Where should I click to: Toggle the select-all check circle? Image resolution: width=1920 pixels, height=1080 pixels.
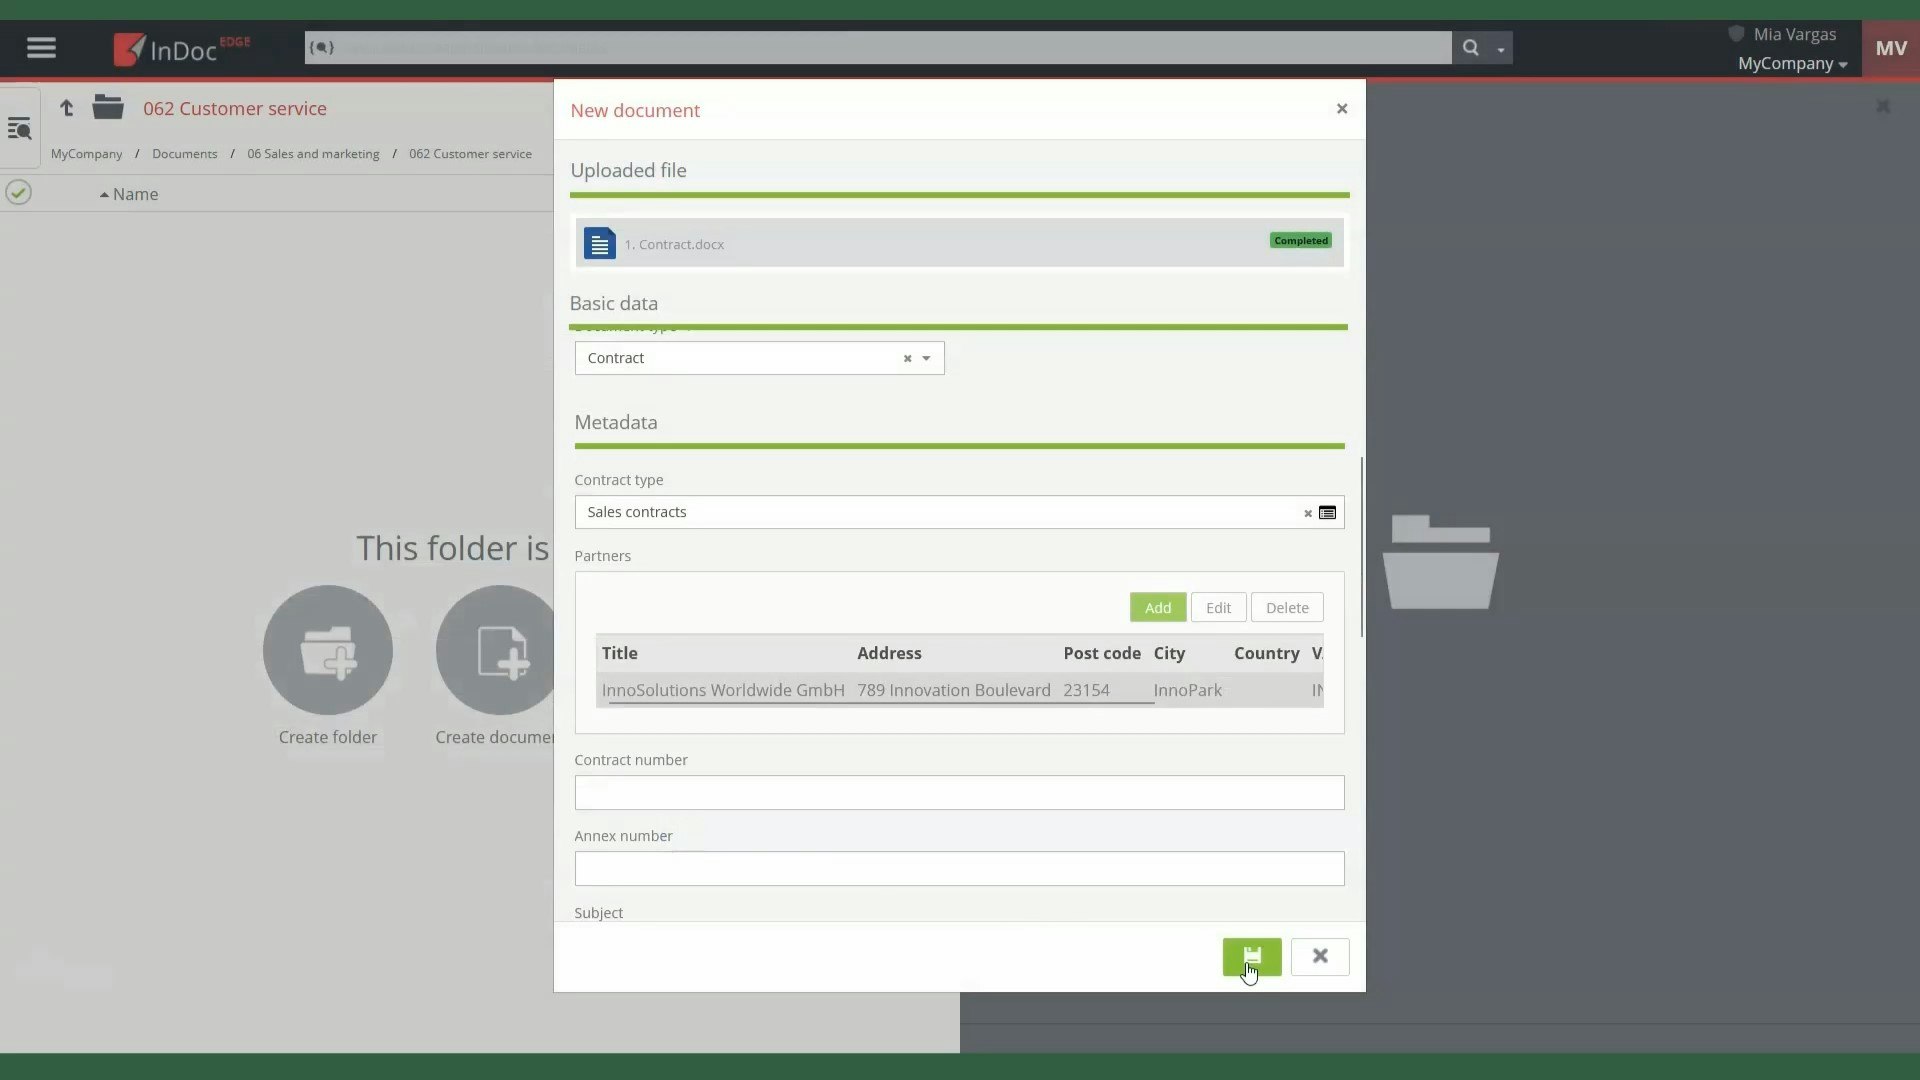pyautogui.click(x=18, y=193)
